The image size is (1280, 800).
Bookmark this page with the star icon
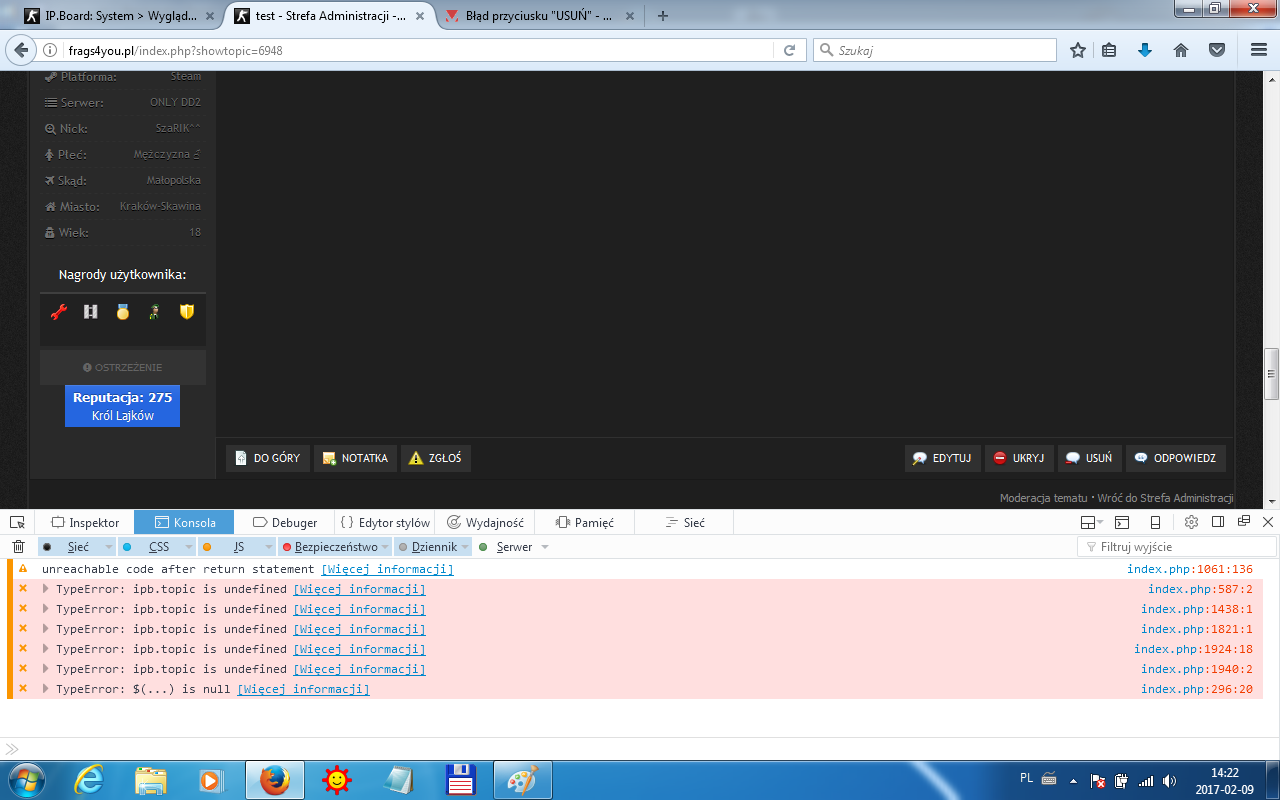(1078, 50)
